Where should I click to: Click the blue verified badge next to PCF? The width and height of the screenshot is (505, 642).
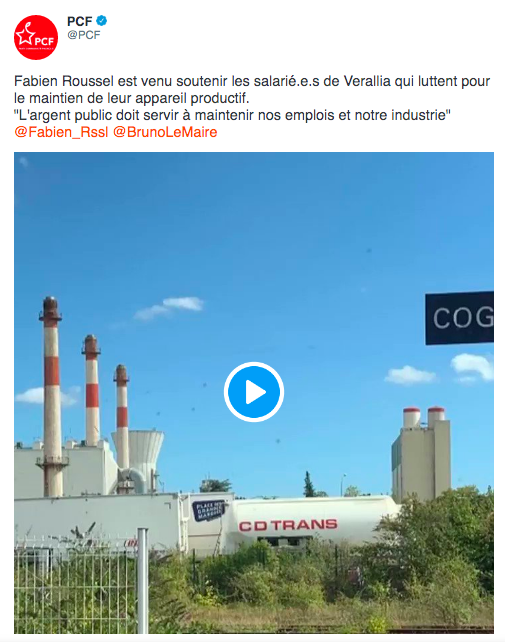[x=102, y=20]
